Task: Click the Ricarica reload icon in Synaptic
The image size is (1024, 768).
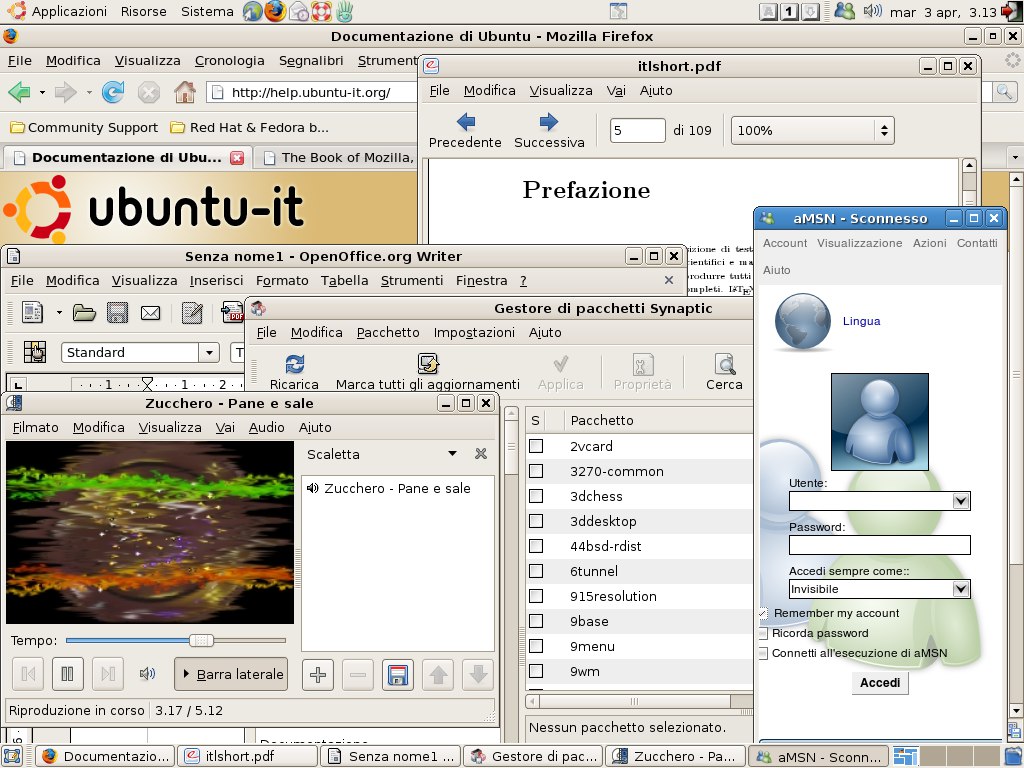Action: (294, 365)
